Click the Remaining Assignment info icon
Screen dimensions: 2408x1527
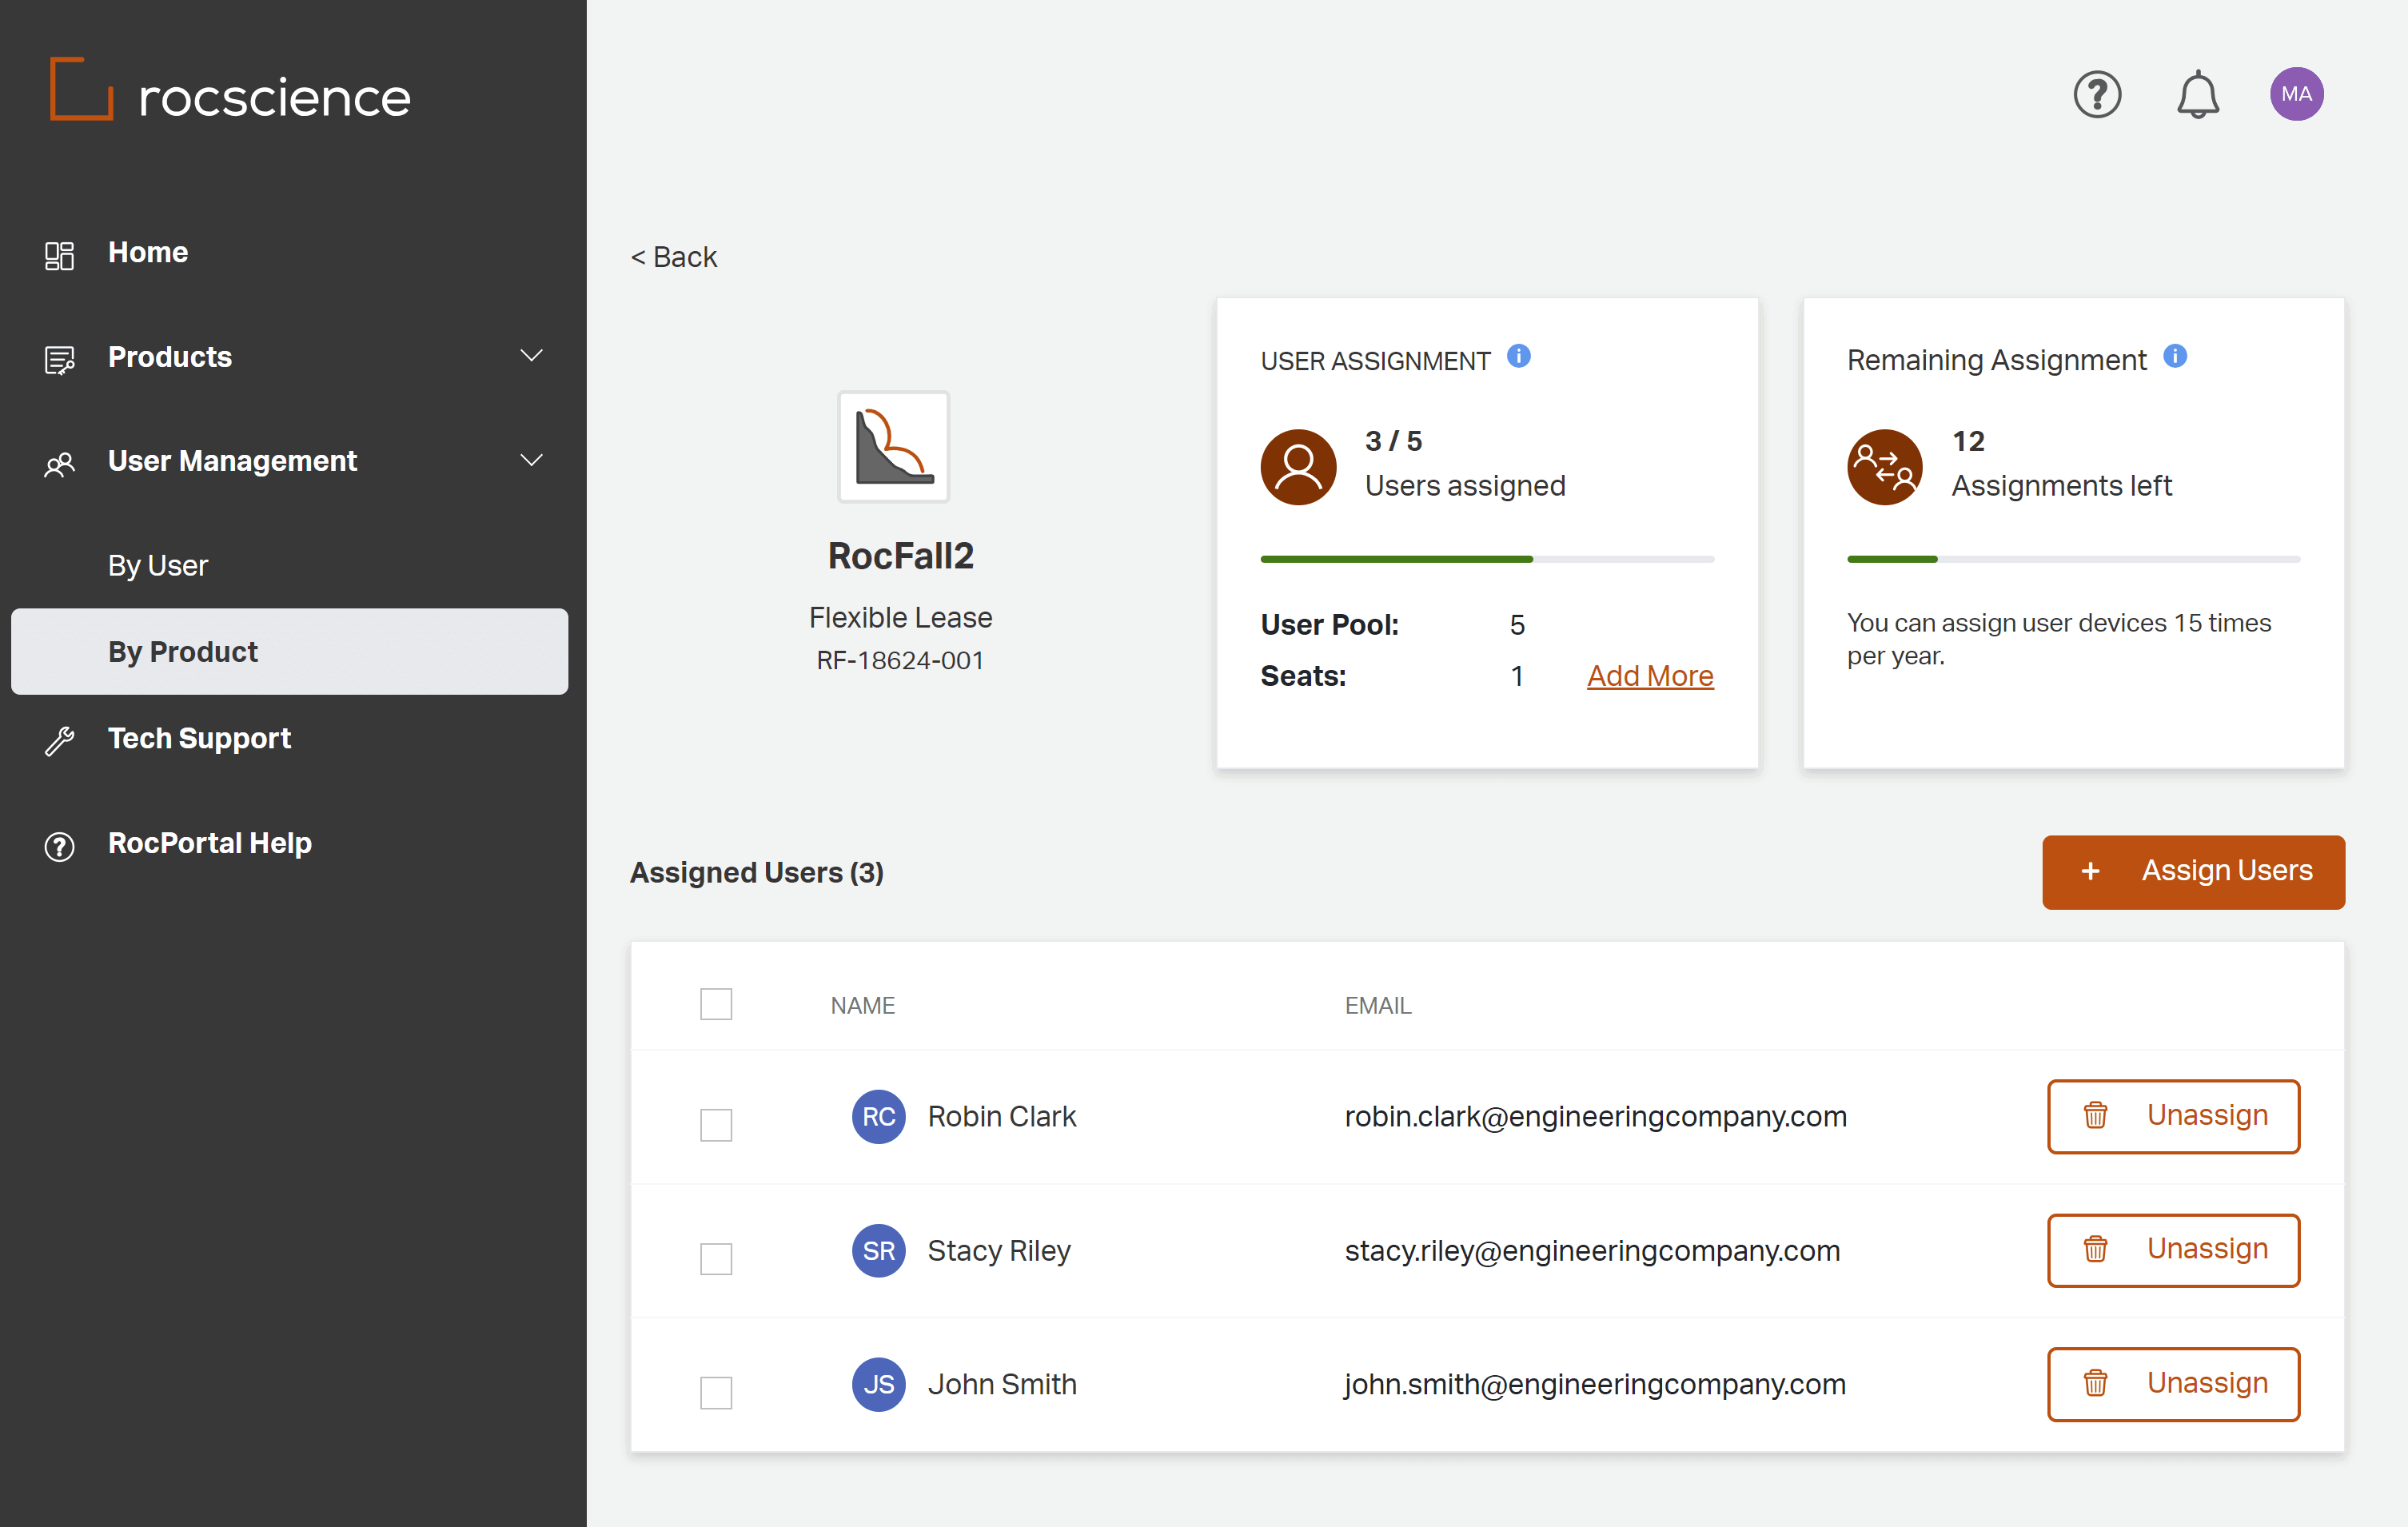(x=2175, y=356)
